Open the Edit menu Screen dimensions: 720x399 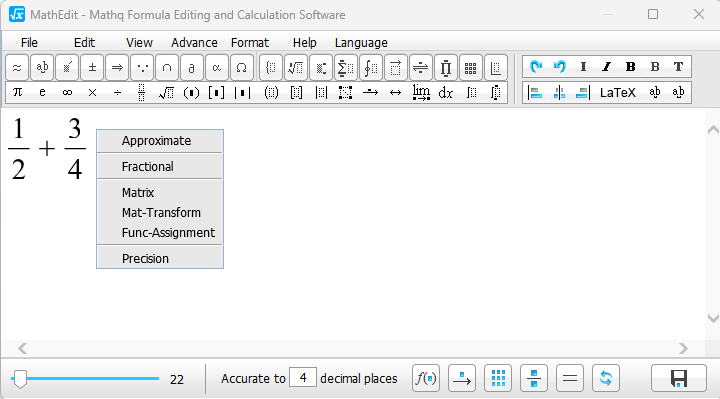(84, 43)
